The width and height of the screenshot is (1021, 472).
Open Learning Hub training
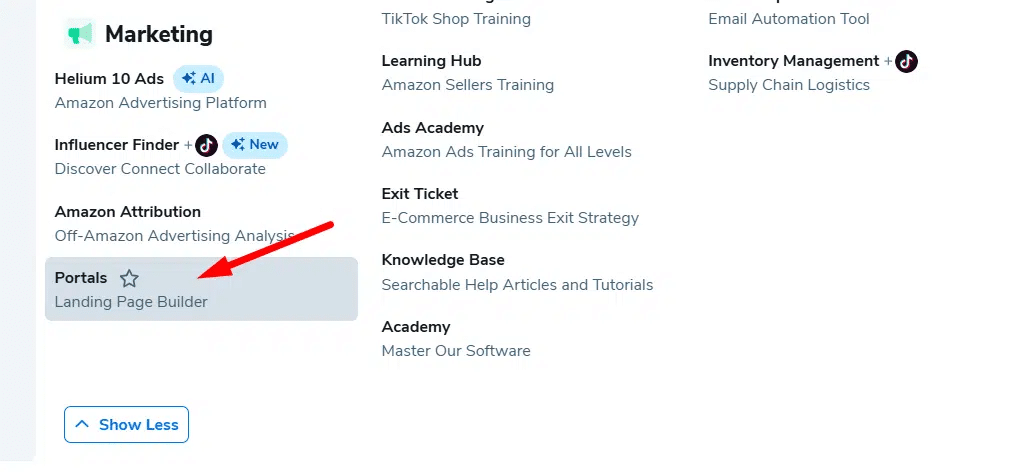[x=432, y=61]
